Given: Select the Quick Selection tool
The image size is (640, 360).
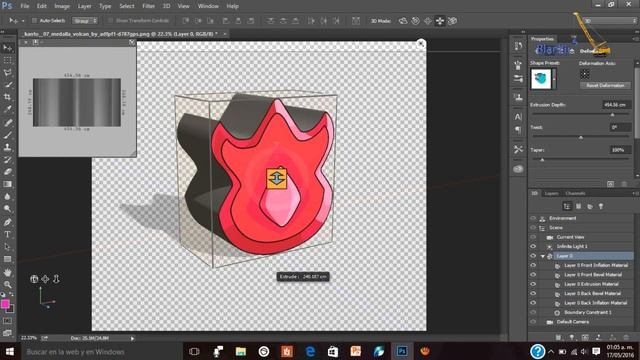Looking at the screenshot, I should [x=7, y=85].
